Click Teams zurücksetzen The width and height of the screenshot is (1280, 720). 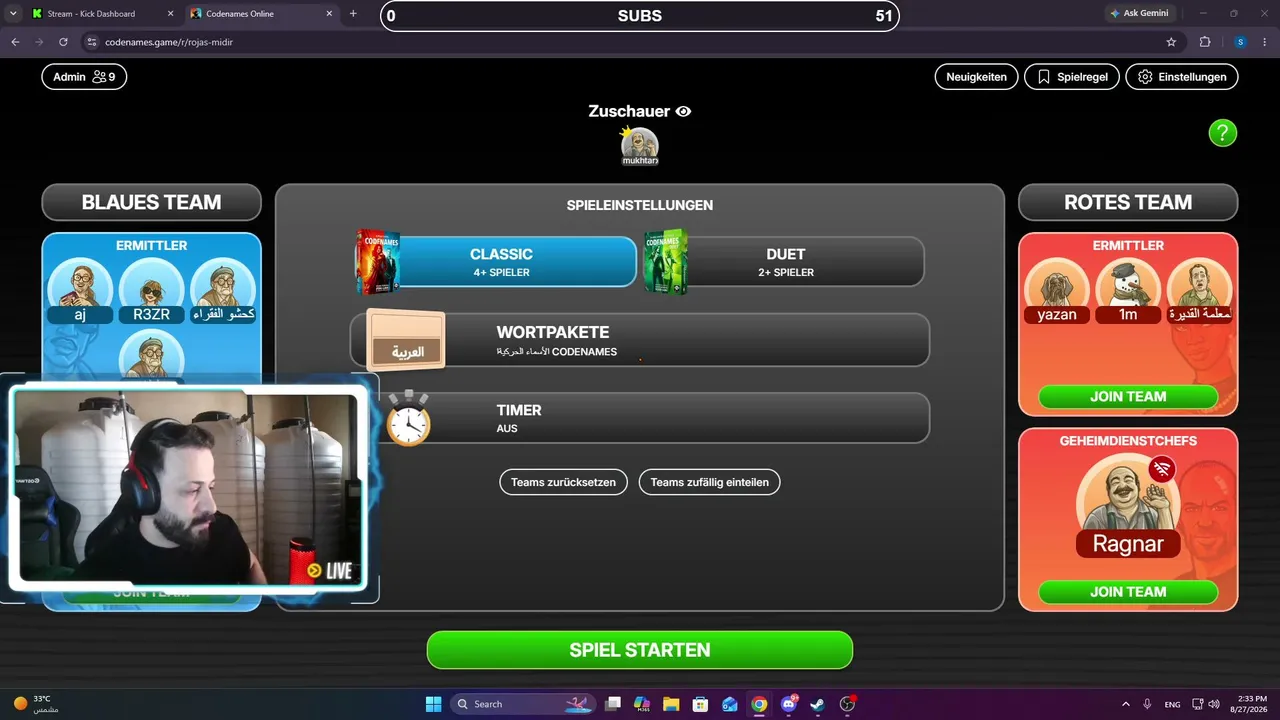coord(564,482)
